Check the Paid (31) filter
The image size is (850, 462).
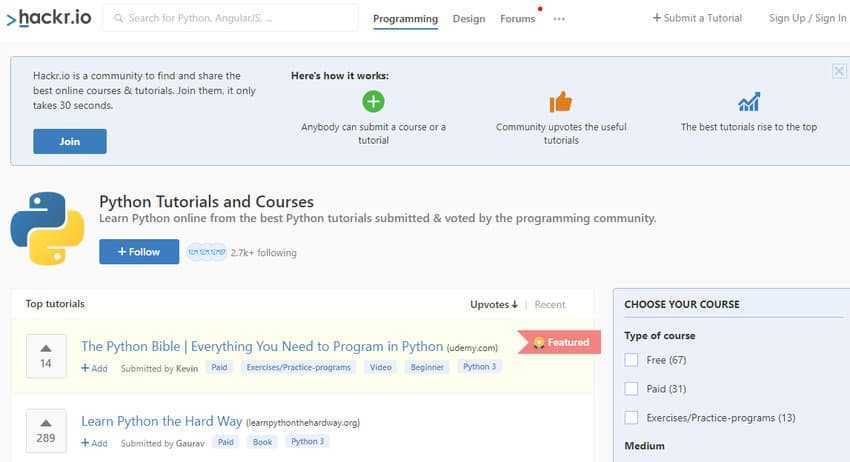coord(631,389)
